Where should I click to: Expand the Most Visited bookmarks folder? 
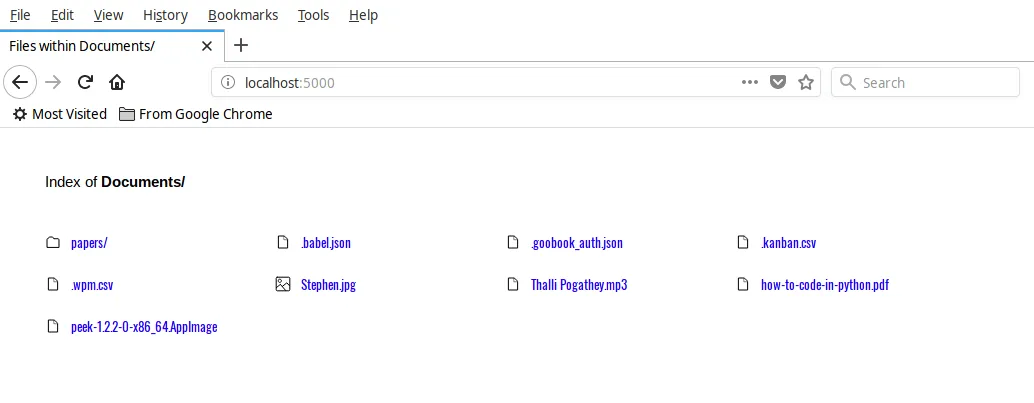[59, 114]
